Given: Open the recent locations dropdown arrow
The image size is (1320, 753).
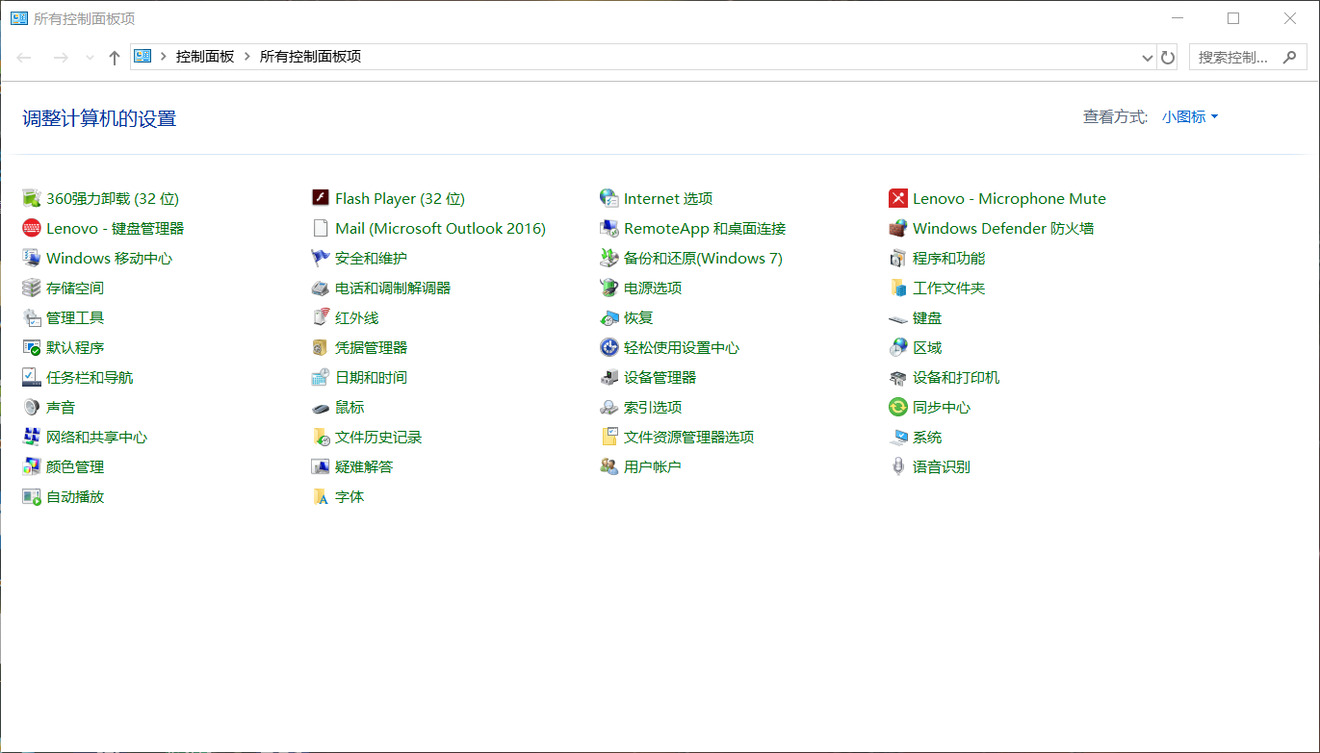Looking at the screenshot, I should tap(90, 58).
